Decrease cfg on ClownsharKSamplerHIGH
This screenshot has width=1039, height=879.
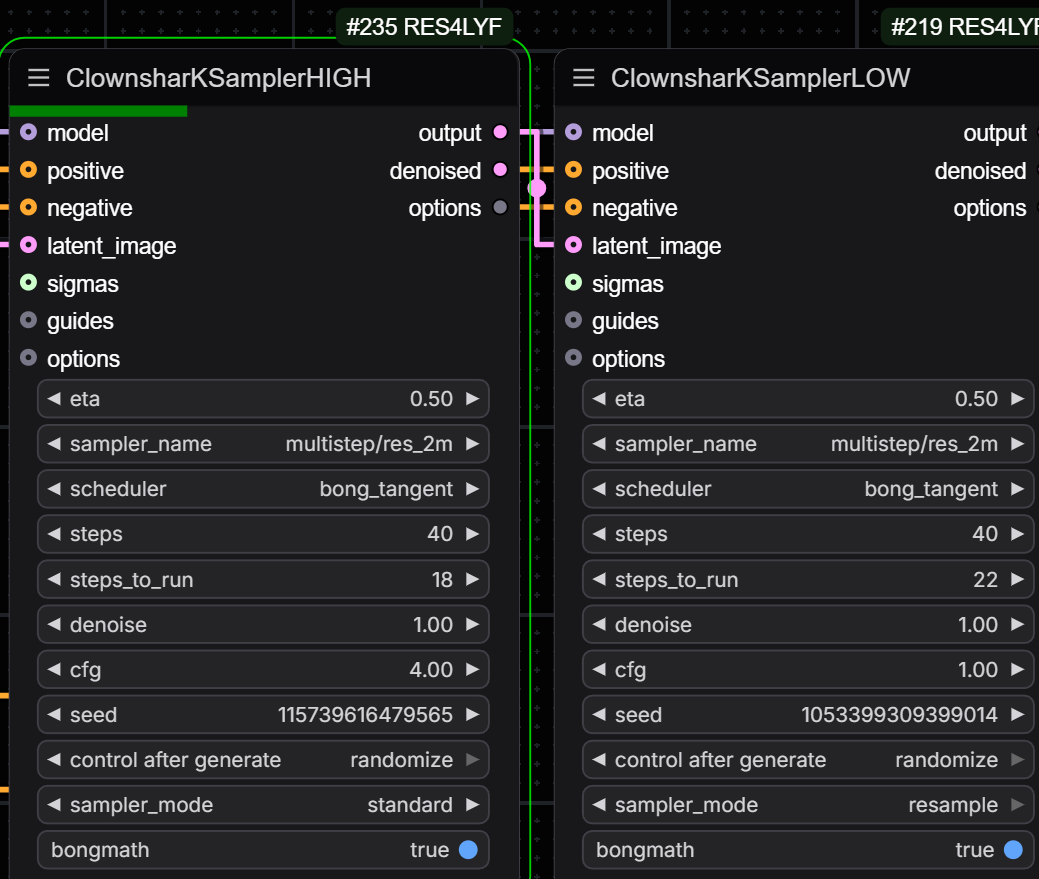coord(54,670)
